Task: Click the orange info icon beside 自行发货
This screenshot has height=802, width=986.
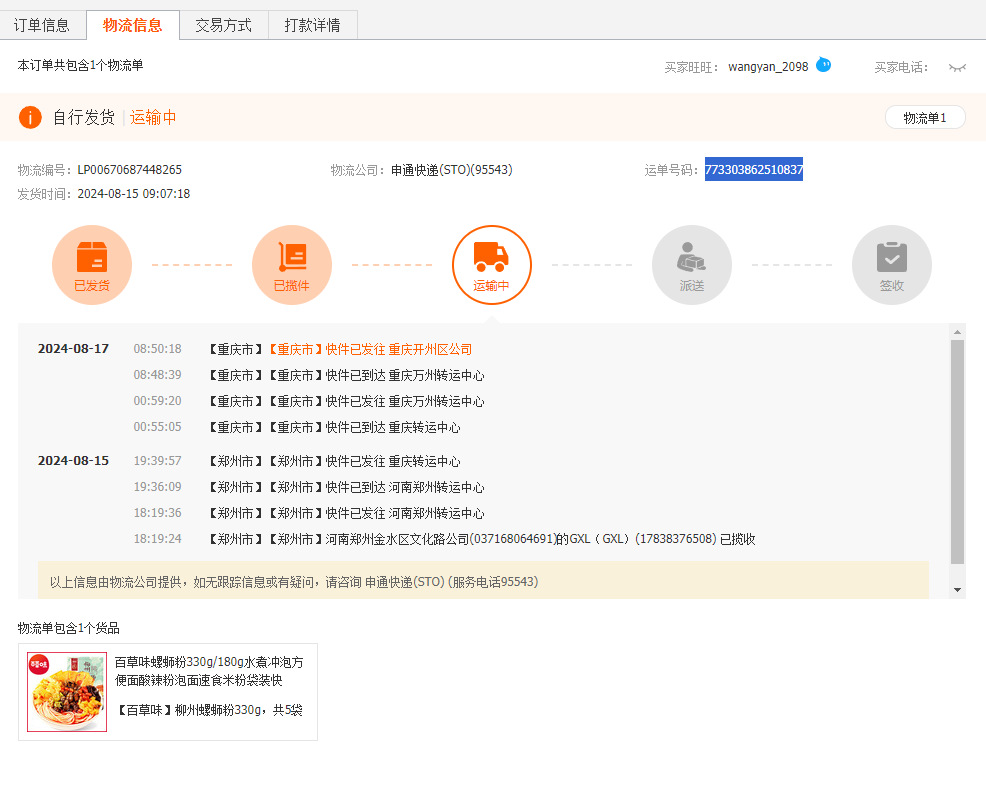Action: coord(30,118)
